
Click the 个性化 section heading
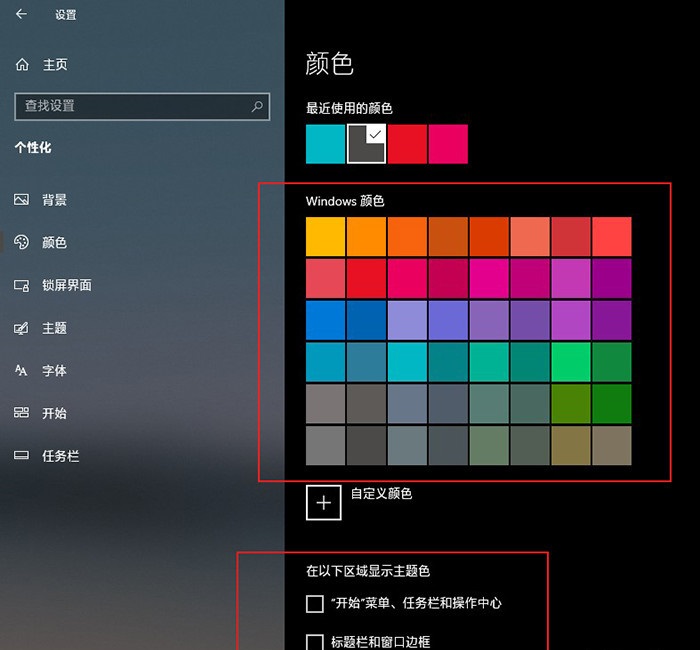tap(33, 147)
